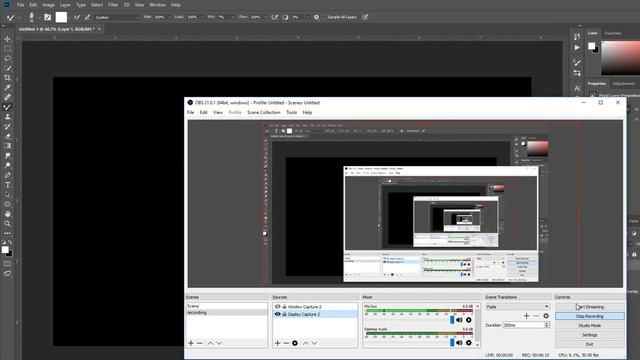The width and height of the screenshot is (640, 360).
Task: Select the Eyedropper tool
Action: tap(7, 87)
